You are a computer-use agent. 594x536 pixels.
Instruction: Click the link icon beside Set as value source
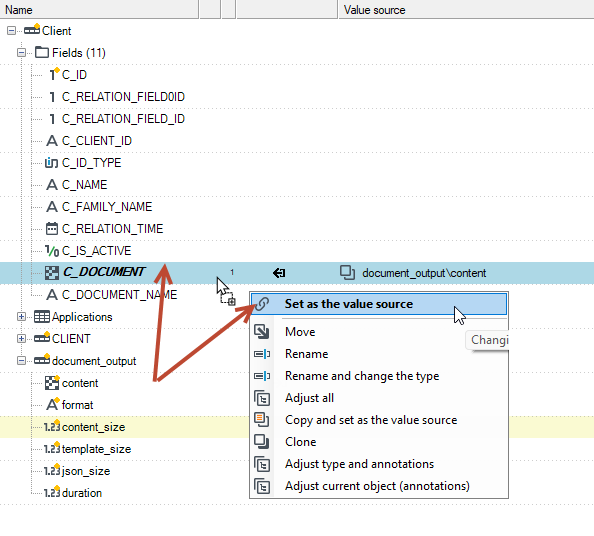click(x=262, y=304)
